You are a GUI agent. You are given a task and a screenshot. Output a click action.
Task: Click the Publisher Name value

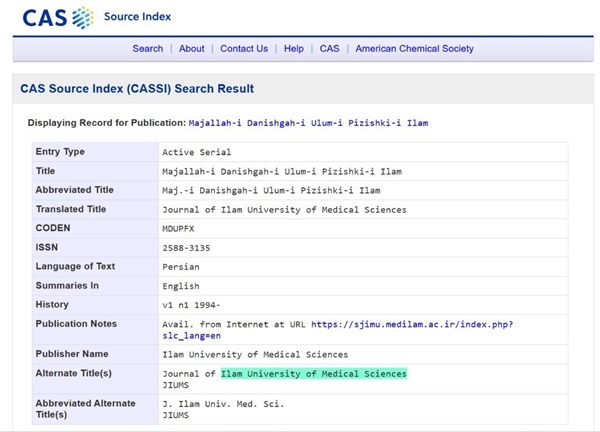[255, 355]
